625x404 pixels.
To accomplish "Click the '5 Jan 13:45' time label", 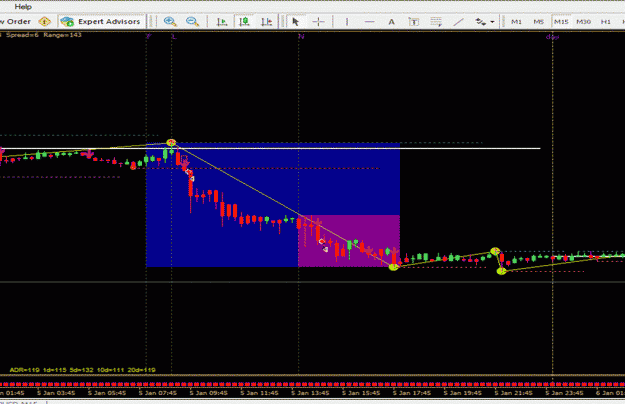I will tap(310, 393).
